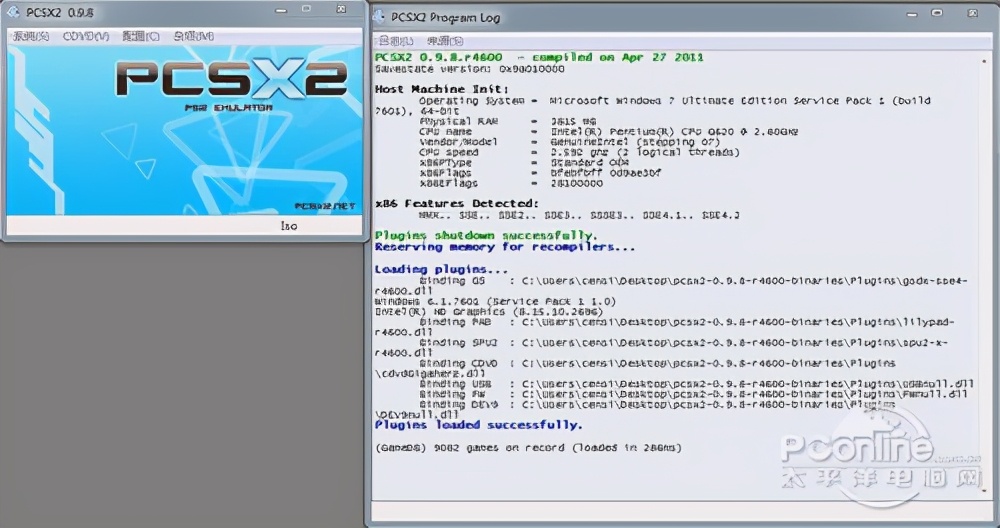This screenshot has width=1000, height=528.
Task: Open the last (Misc) menu in PCSX2 window
Action: [194, 37]
